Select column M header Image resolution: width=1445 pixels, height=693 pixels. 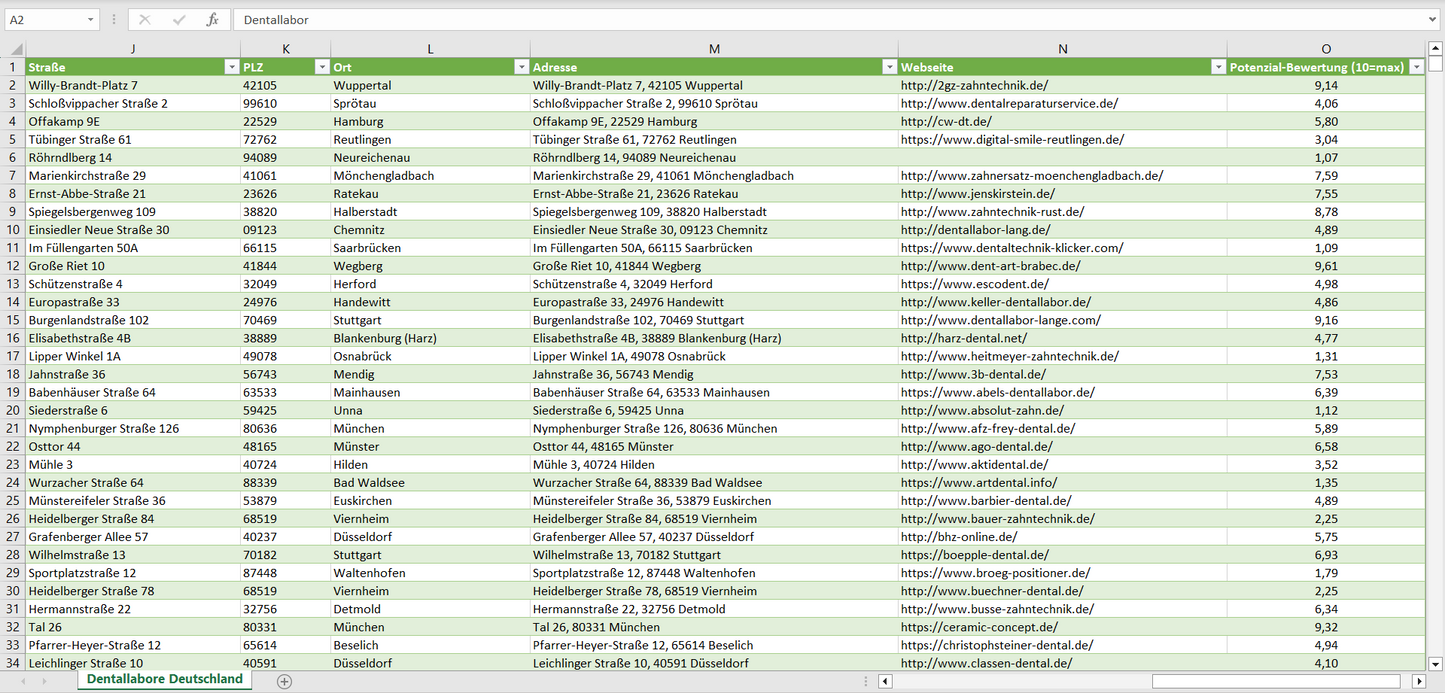click(x=714, y=49)
